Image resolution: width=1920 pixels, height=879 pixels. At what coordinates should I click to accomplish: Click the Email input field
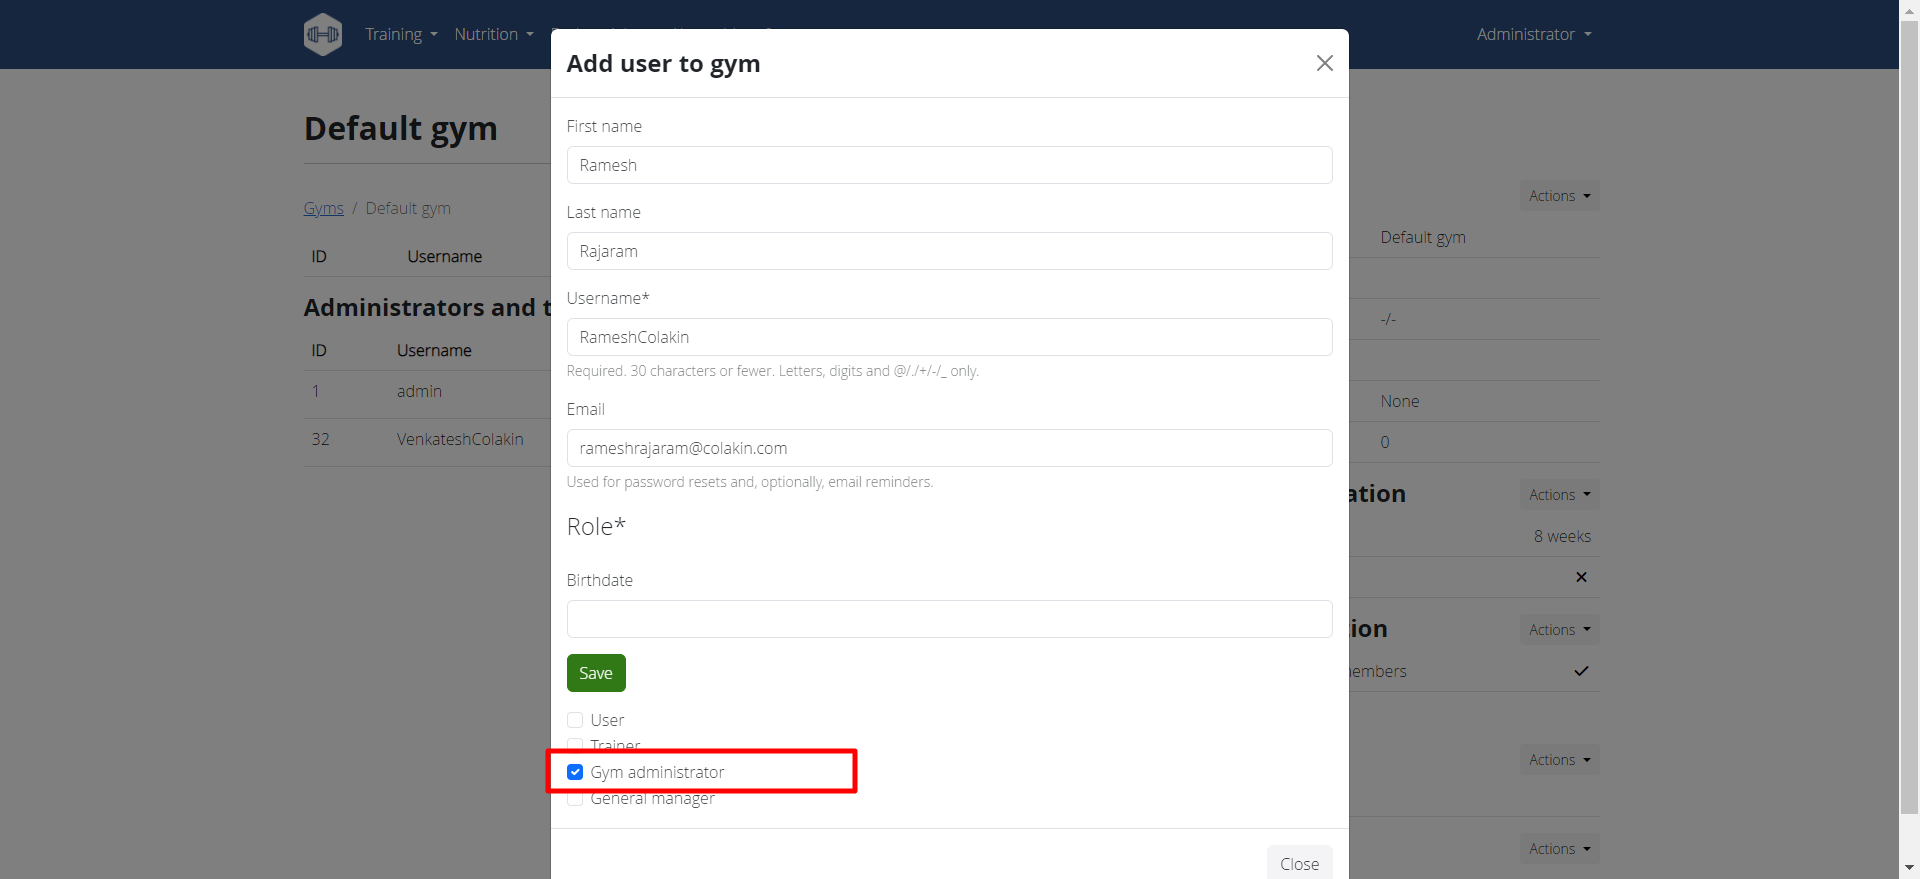click(948, 448)
